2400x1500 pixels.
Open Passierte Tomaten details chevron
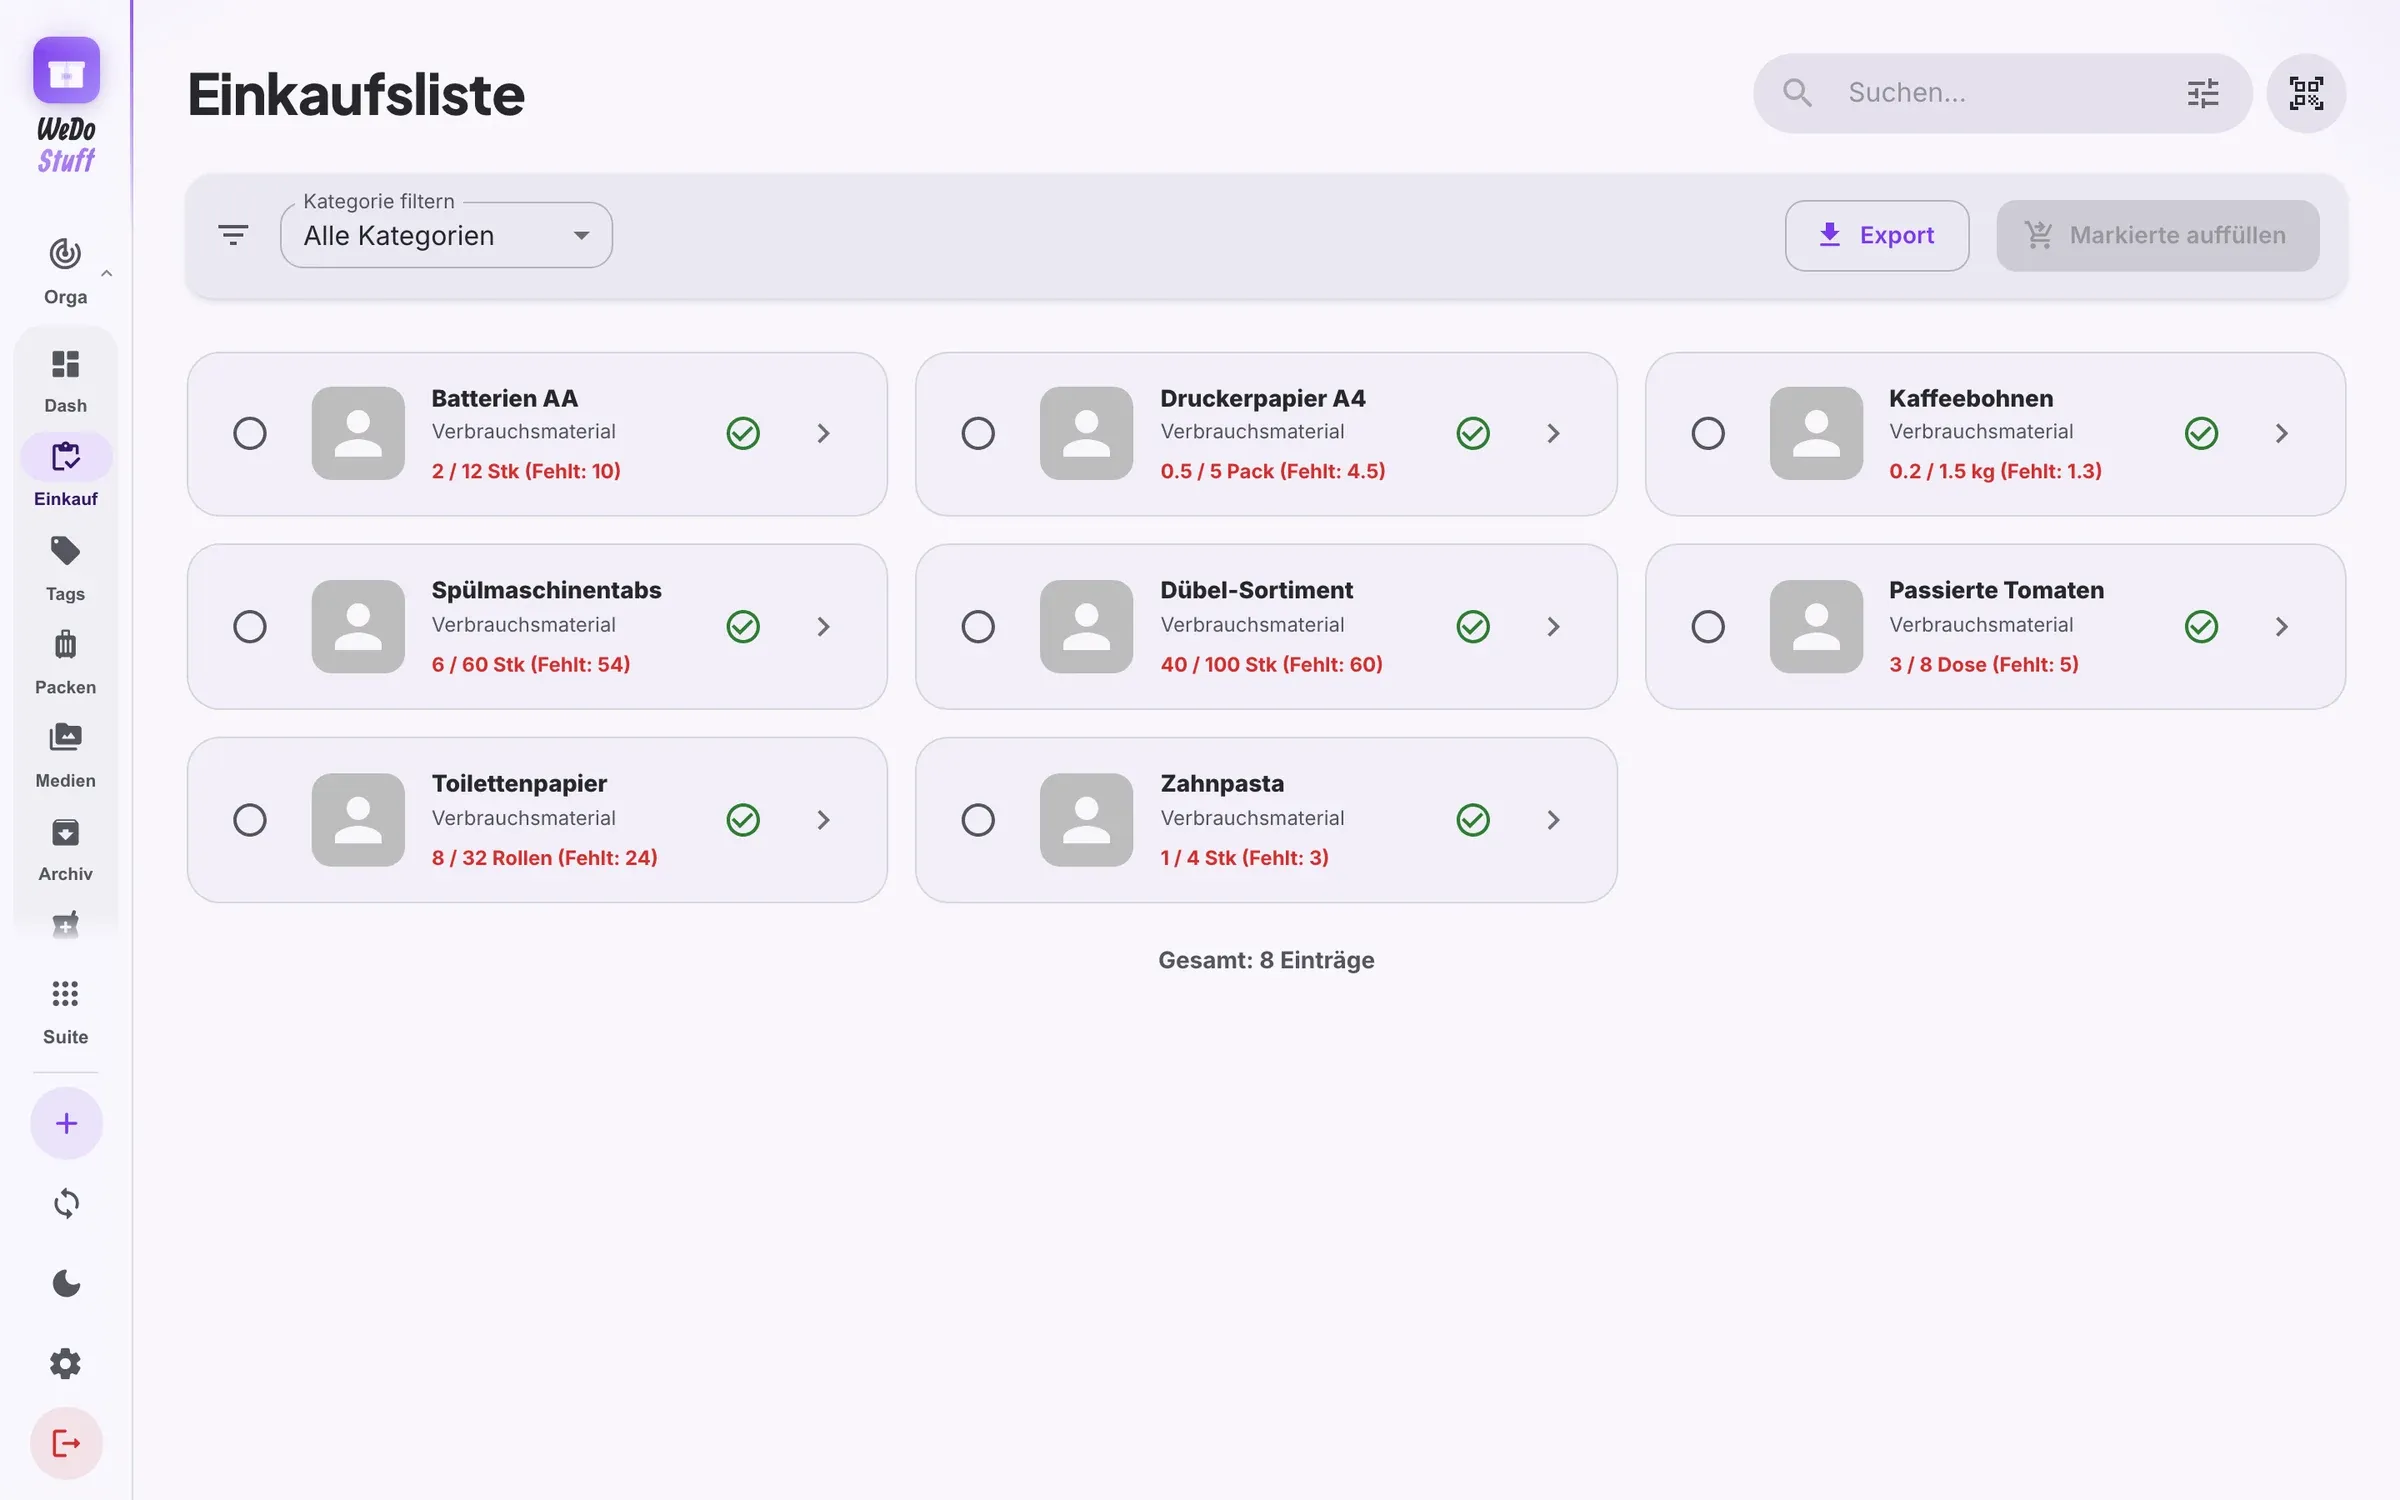click(x=2281, y=627)
